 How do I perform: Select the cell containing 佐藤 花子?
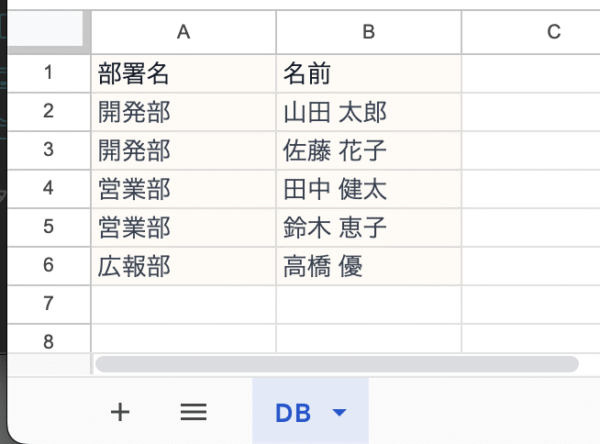[x=368, y=151]
